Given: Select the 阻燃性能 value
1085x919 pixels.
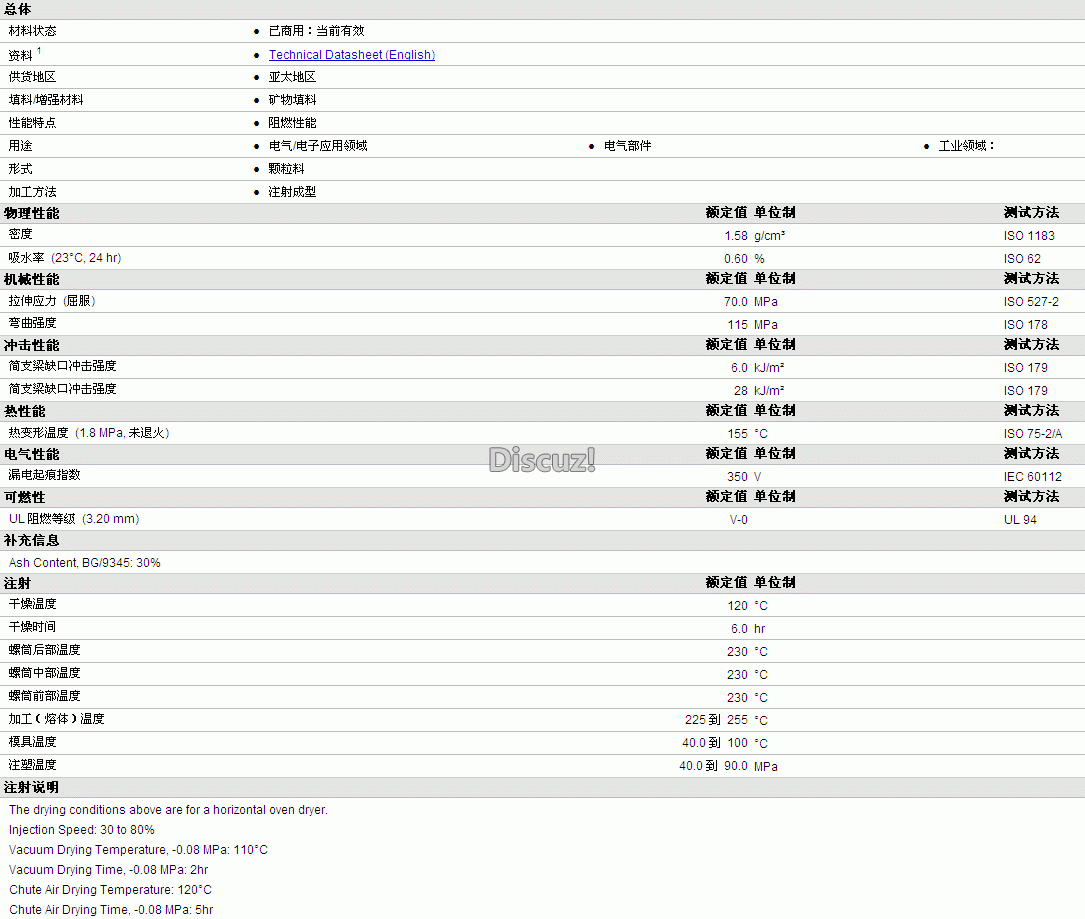Looking at the screenshot, I should click(x=292, y=123).
